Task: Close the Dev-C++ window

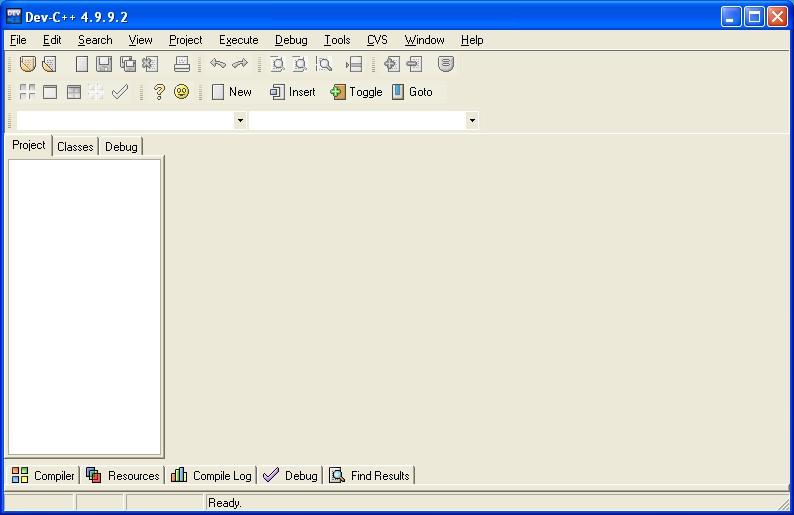Action: pos(777,17)
